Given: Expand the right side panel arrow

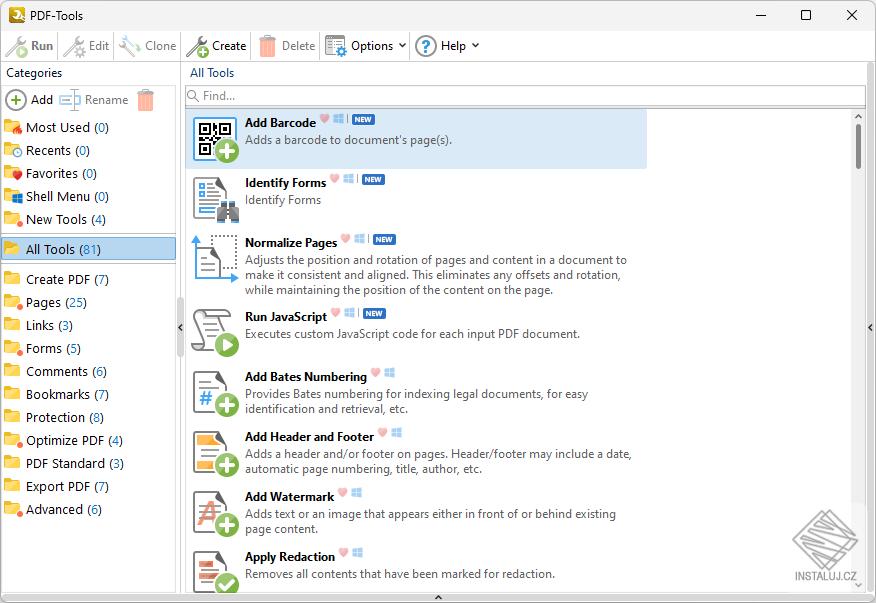Looking at the screenshot, I should coord(870,327).
